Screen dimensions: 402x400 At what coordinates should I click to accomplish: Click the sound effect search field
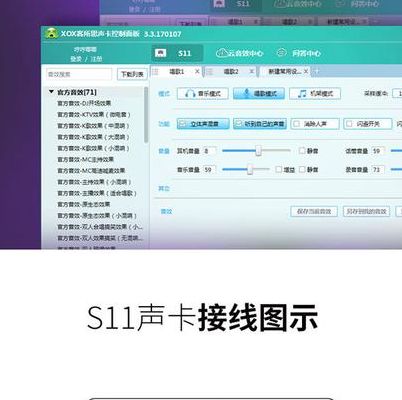pyautogui.click(x=79, y=74)
